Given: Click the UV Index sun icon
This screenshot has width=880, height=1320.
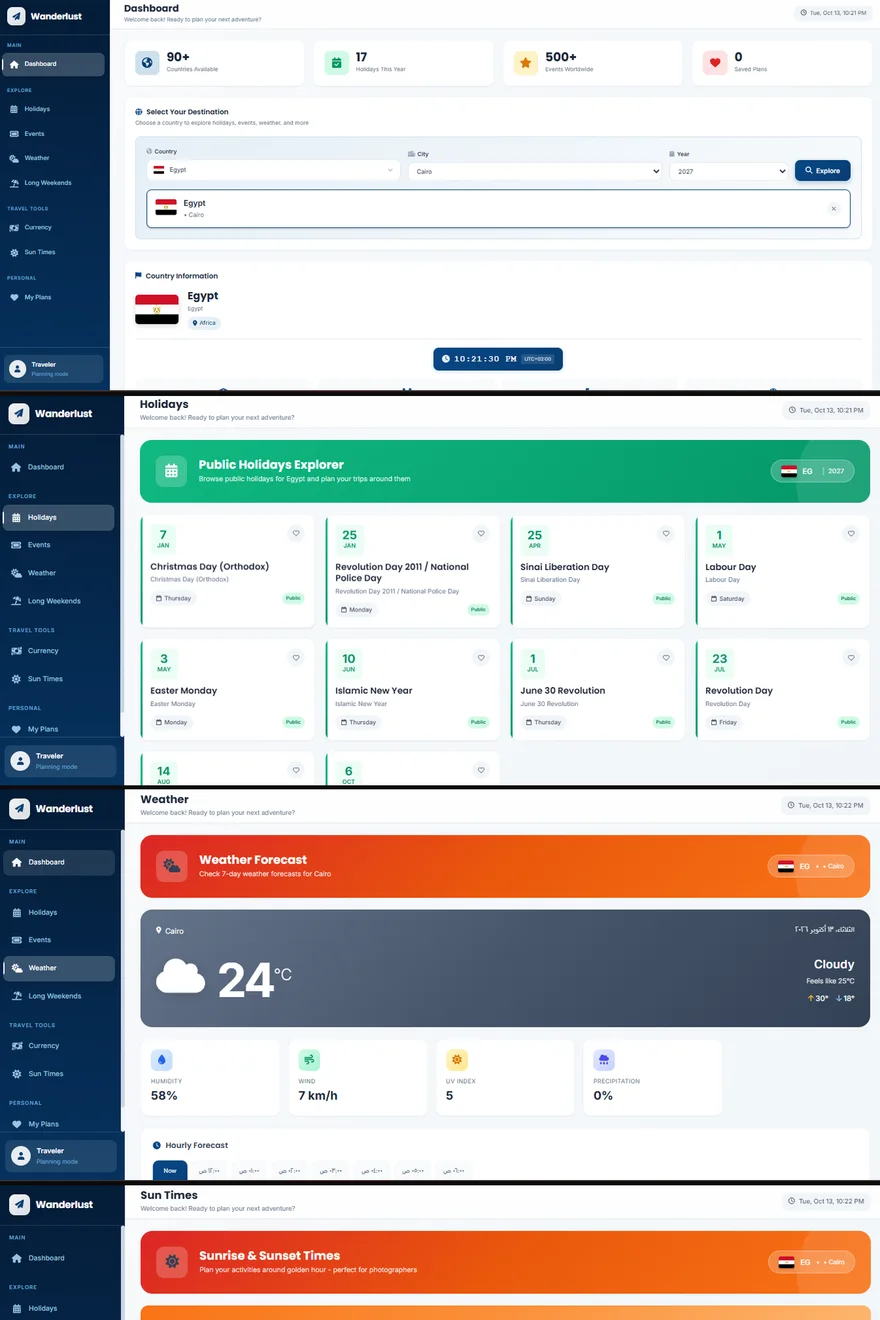Looking at the screenshot, I should [457, 1060].
